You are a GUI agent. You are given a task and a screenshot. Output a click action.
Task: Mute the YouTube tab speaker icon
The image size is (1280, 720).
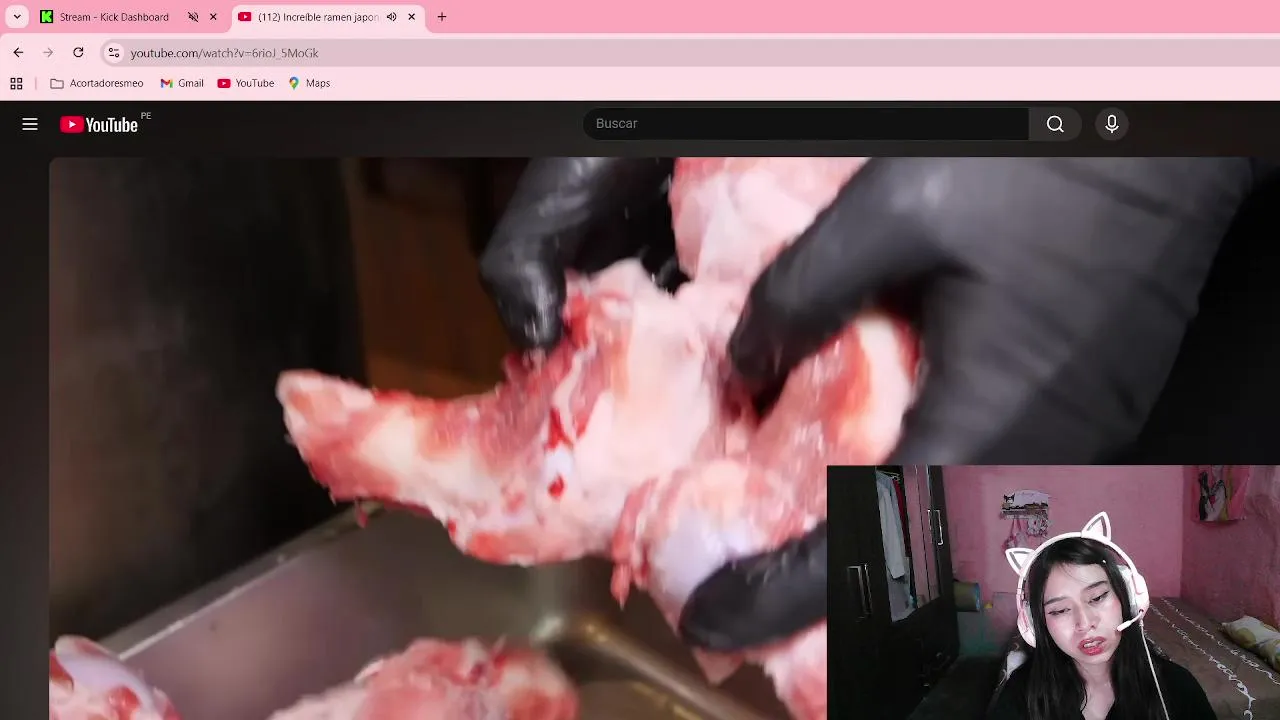click(392, 17)
